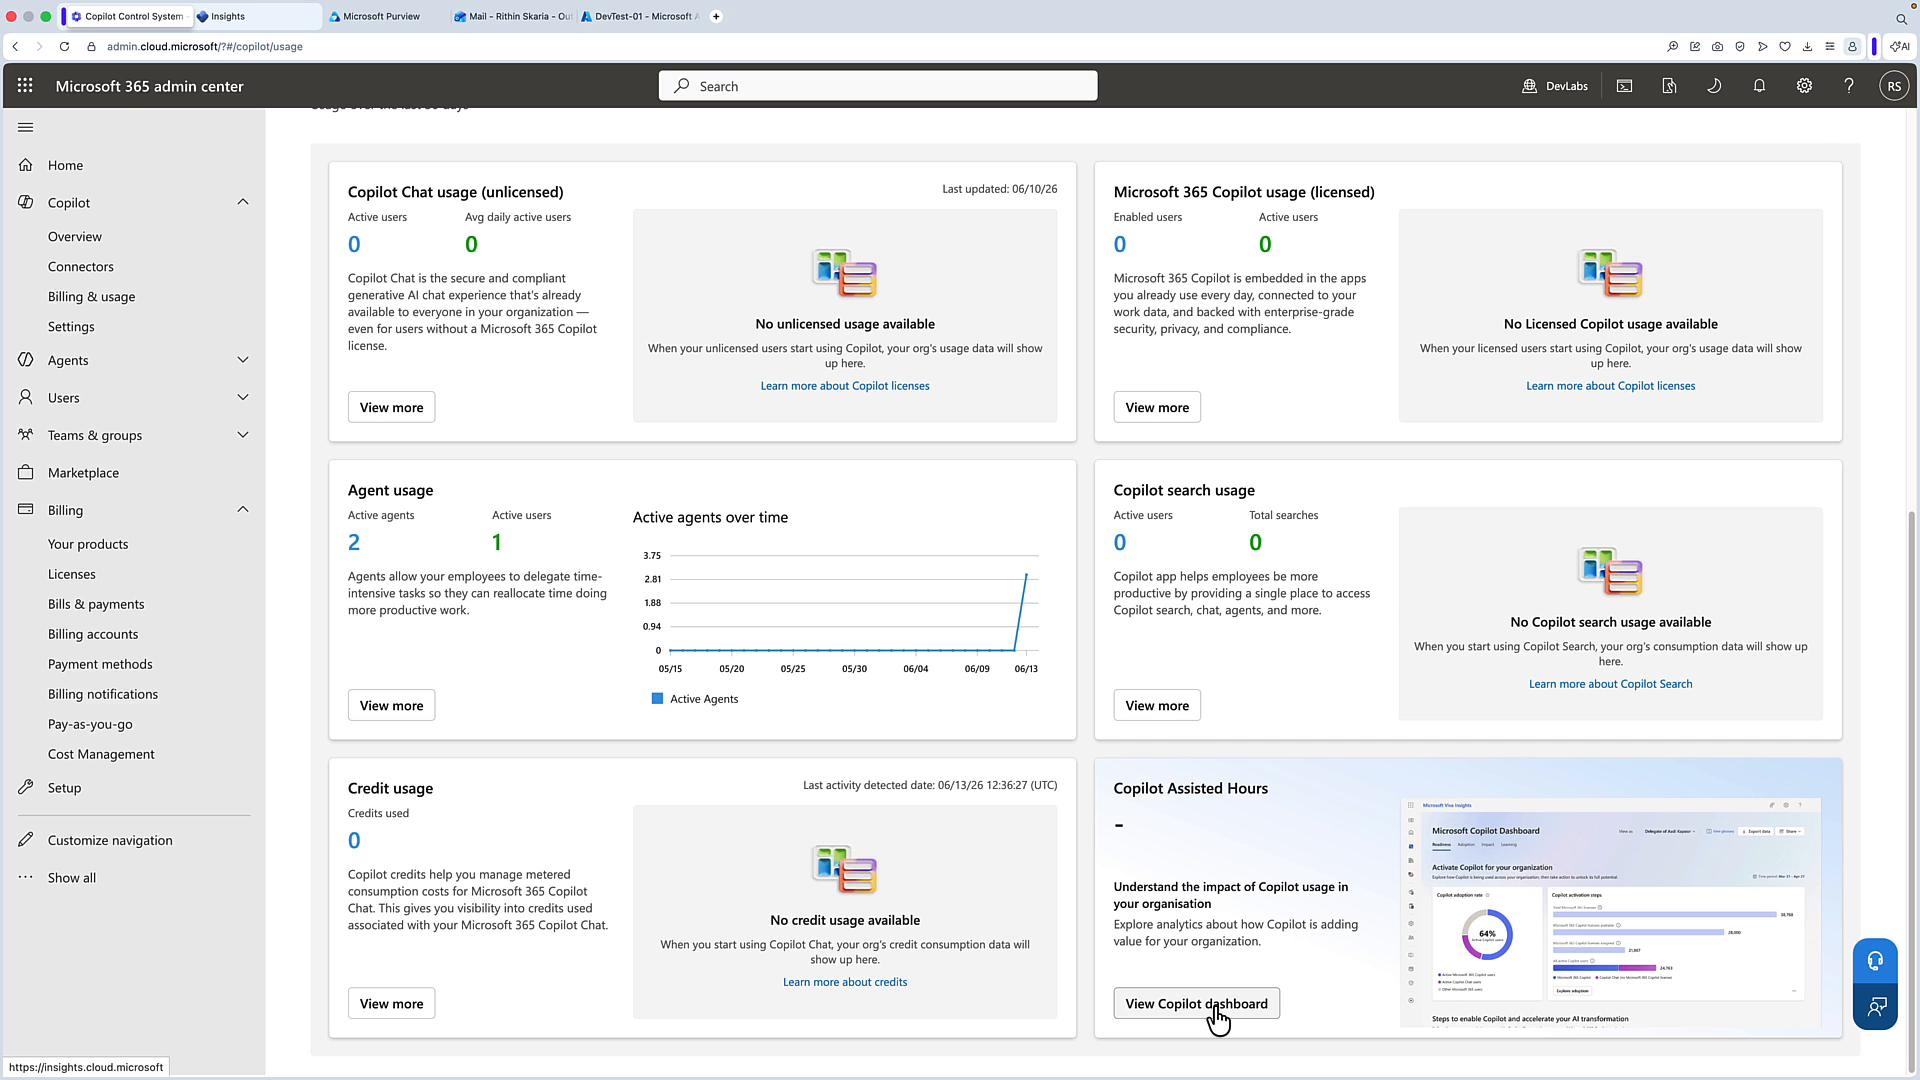Click the Teams & groups icon
This screenshot has height=1080, width=1920.
point(26,435)
